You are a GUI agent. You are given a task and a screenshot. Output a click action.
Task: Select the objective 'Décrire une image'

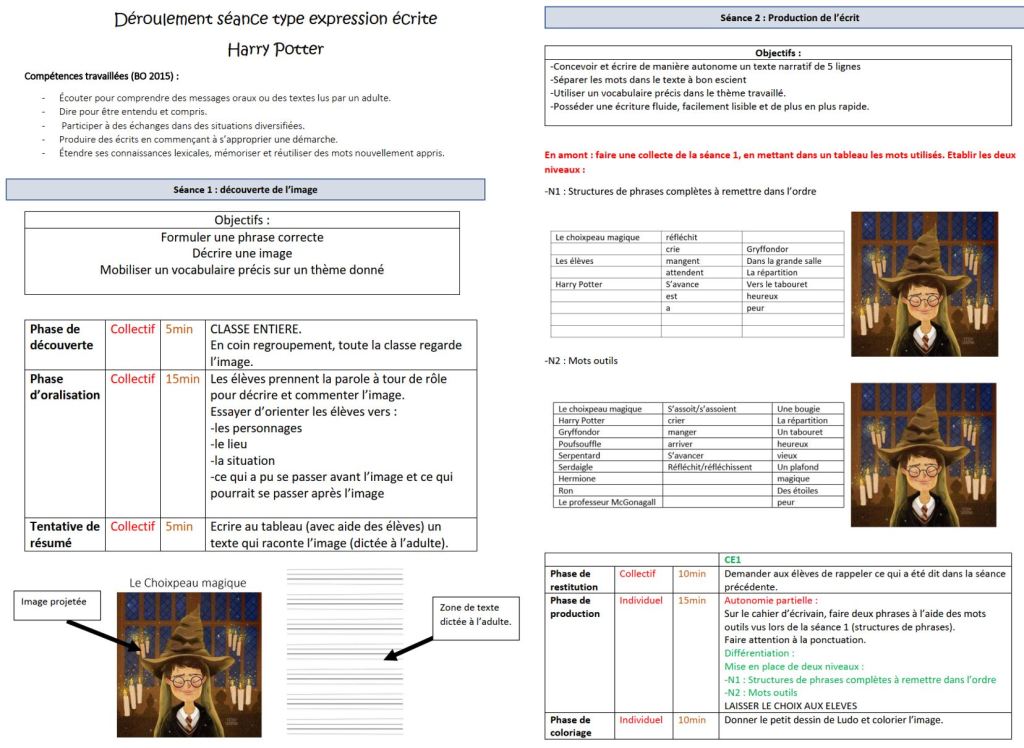click(242, 253)
